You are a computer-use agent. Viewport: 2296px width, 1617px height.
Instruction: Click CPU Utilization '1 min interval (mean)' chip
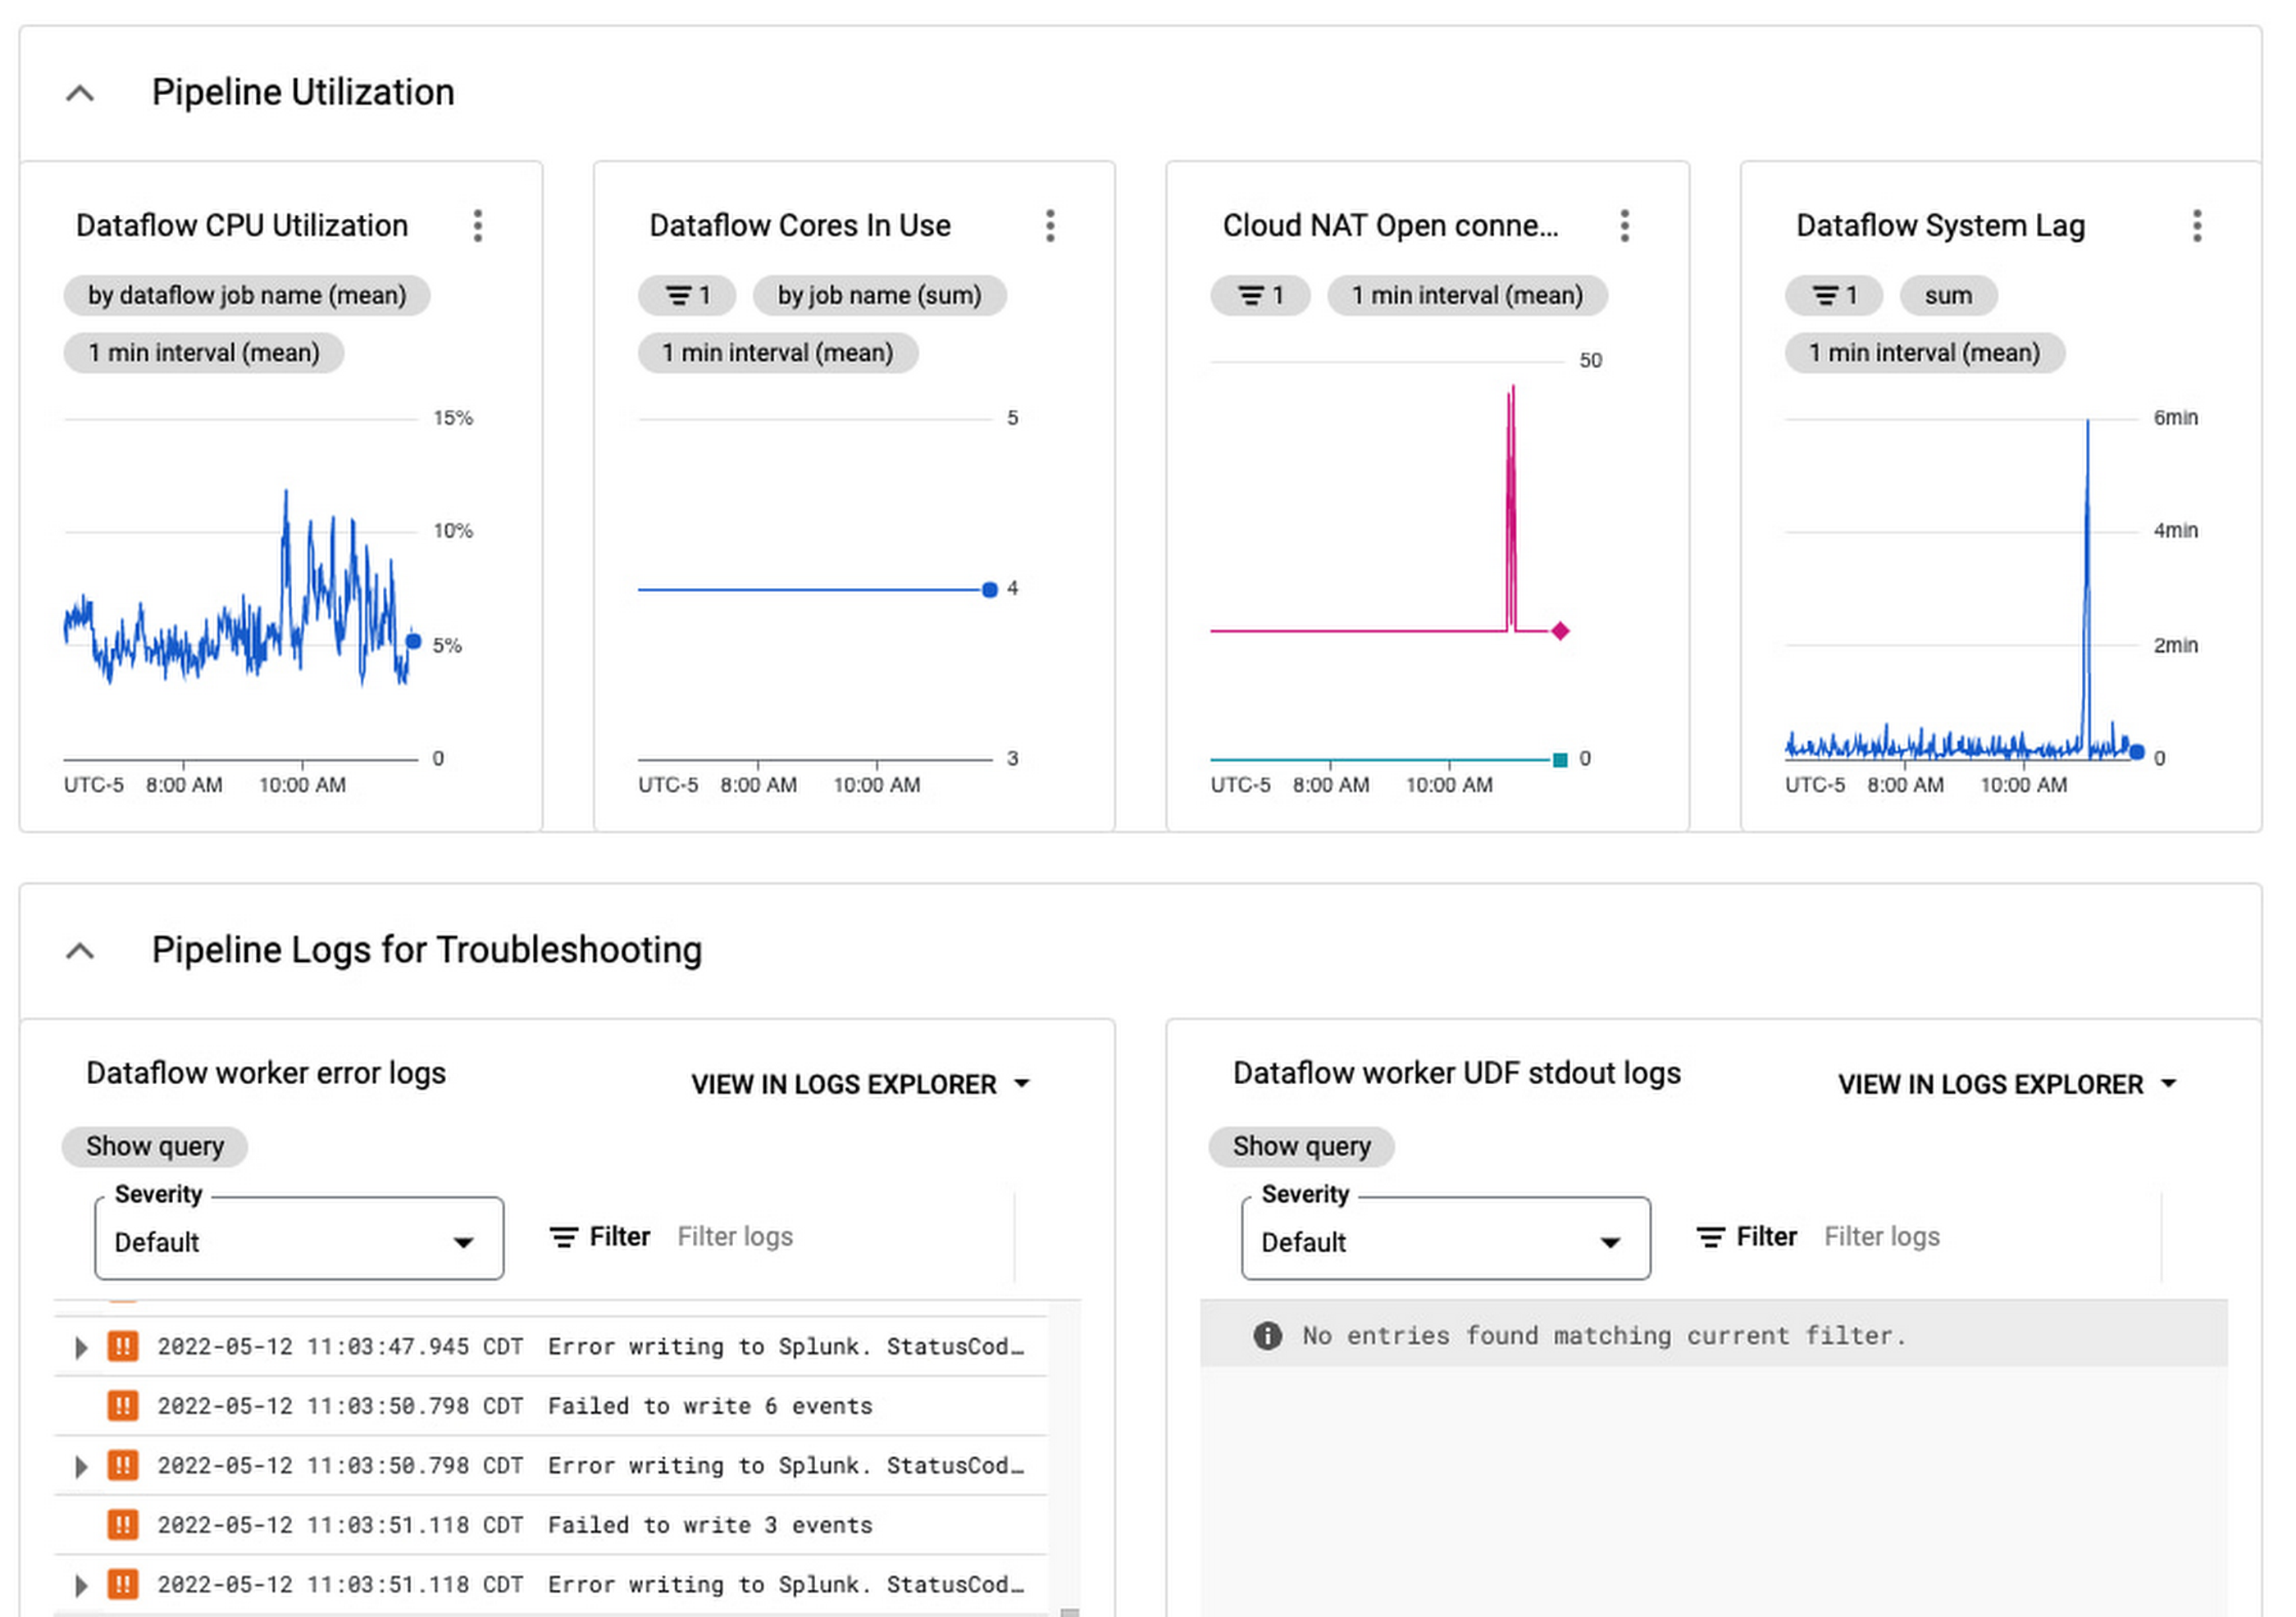[204, 353]
